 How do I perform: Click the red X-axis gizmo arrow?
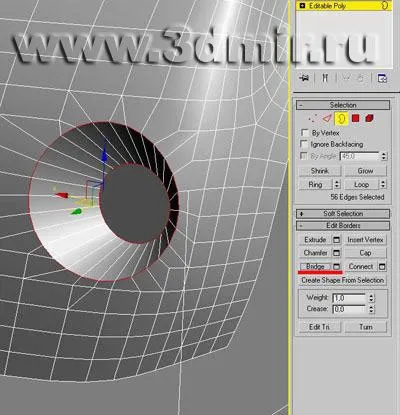(x=62, y=195)
